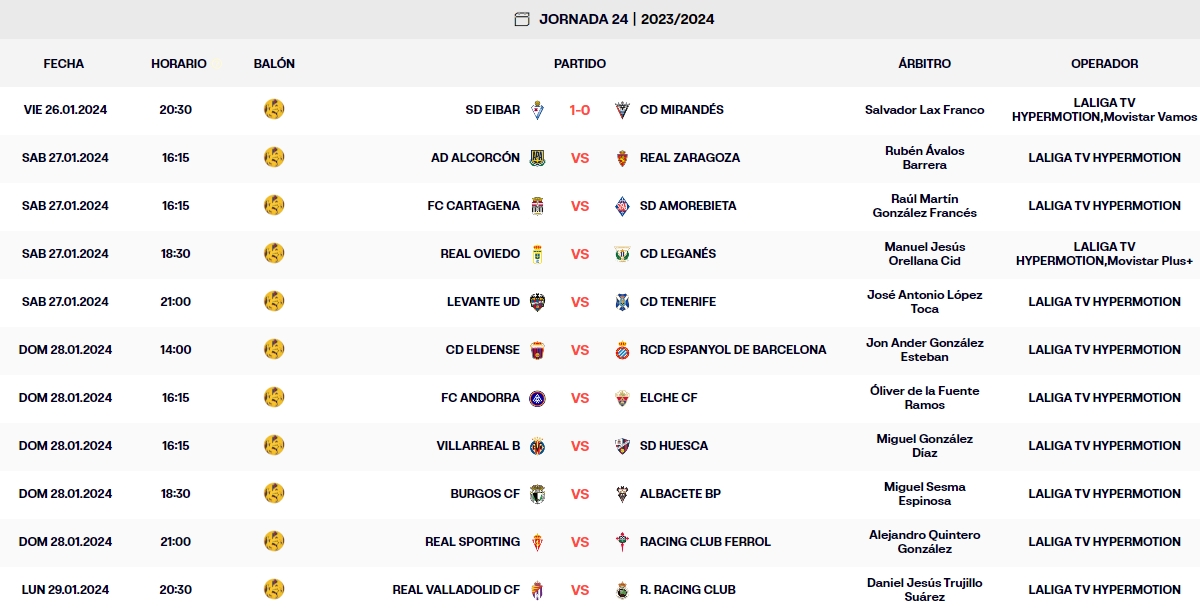1200x612 pixels.
Task: Click the ball icon on the Real Oviedo row
Action: click(x=274, y=254)
